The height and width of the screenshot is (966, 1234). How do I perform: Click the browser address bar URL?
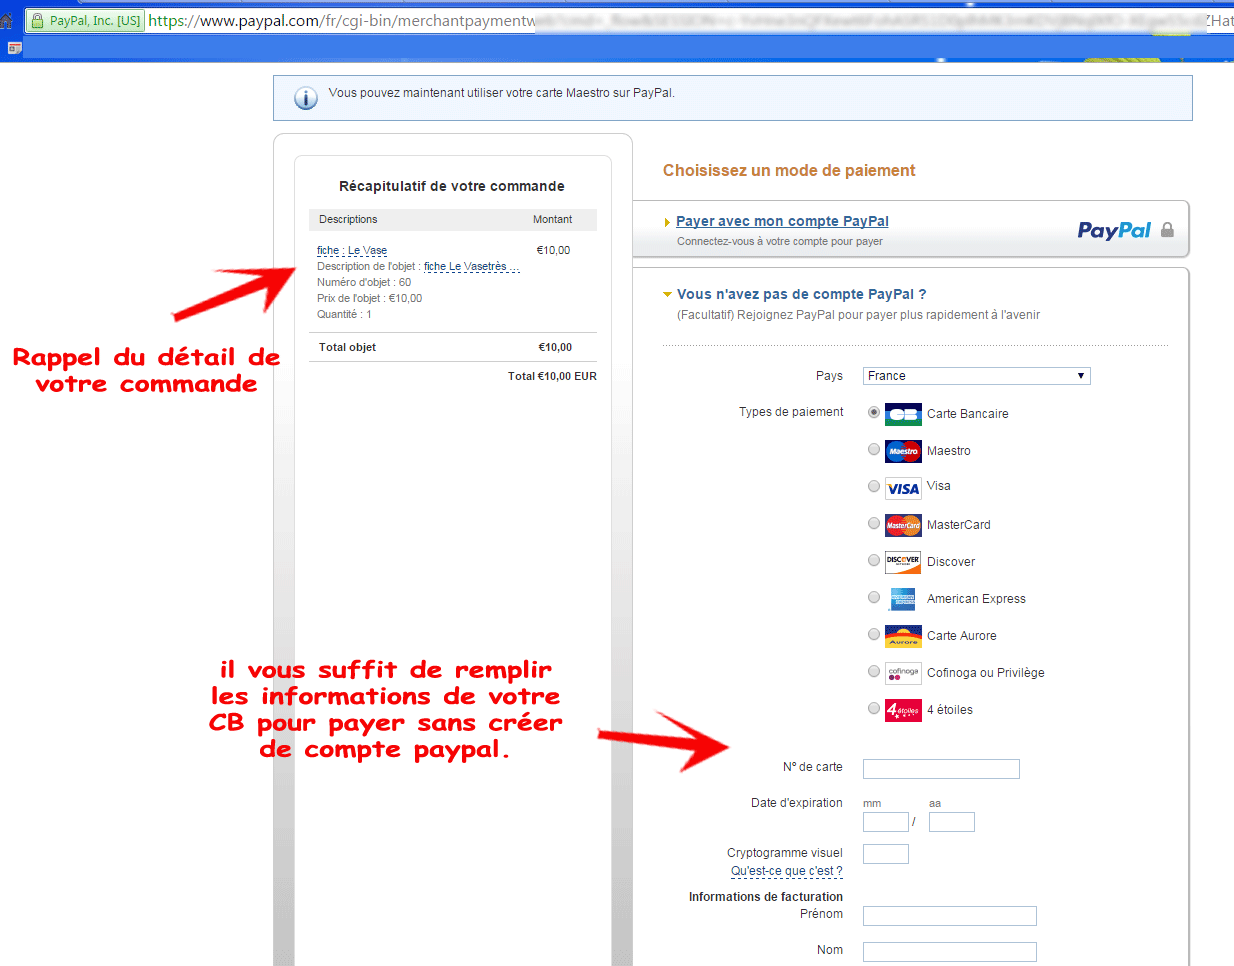[x=340, y=20]
